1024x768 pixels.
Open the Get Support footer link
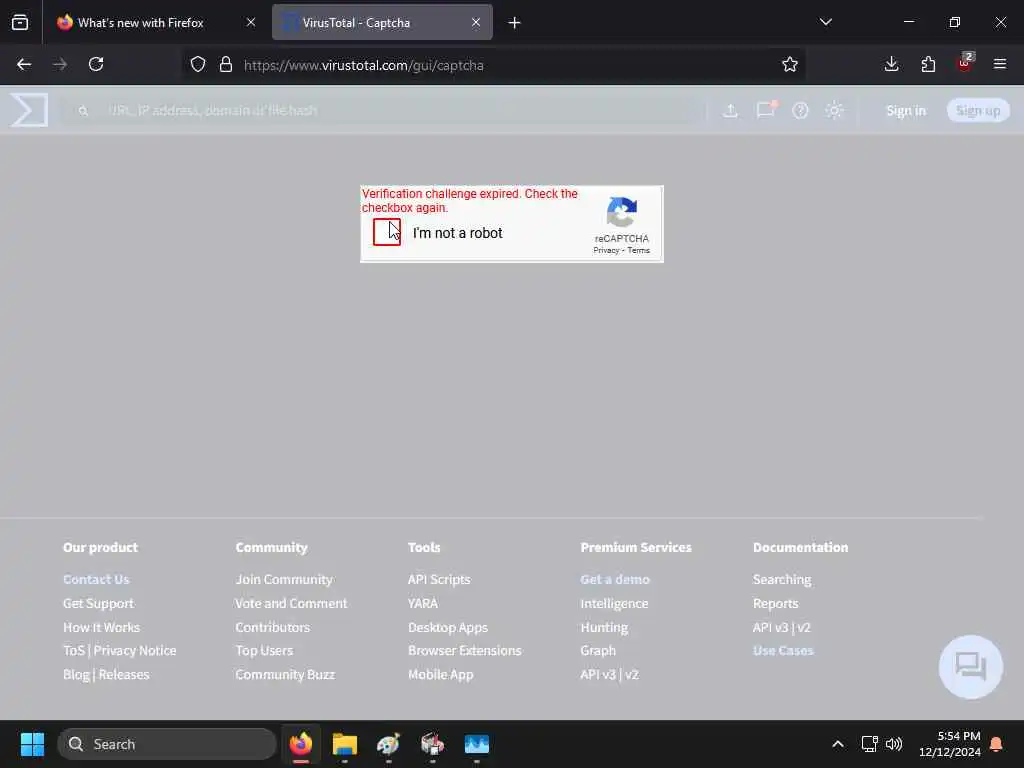[x=98, y=603]
